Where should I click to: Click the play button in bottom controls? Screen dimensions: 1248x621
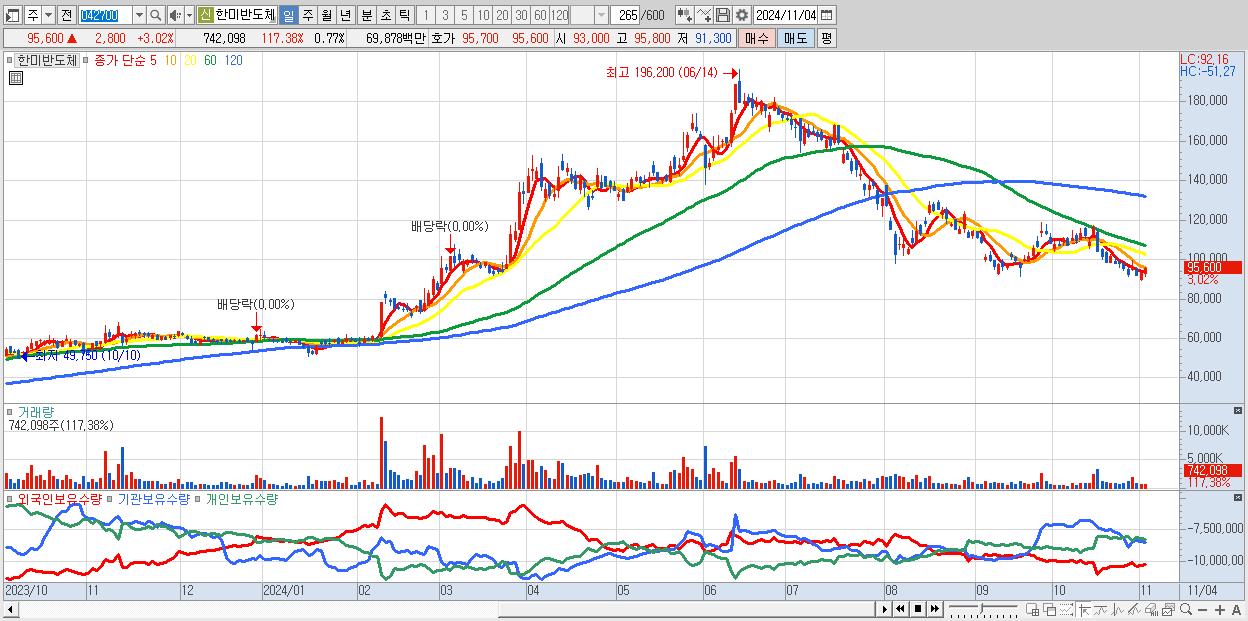(x=885, y=609)
